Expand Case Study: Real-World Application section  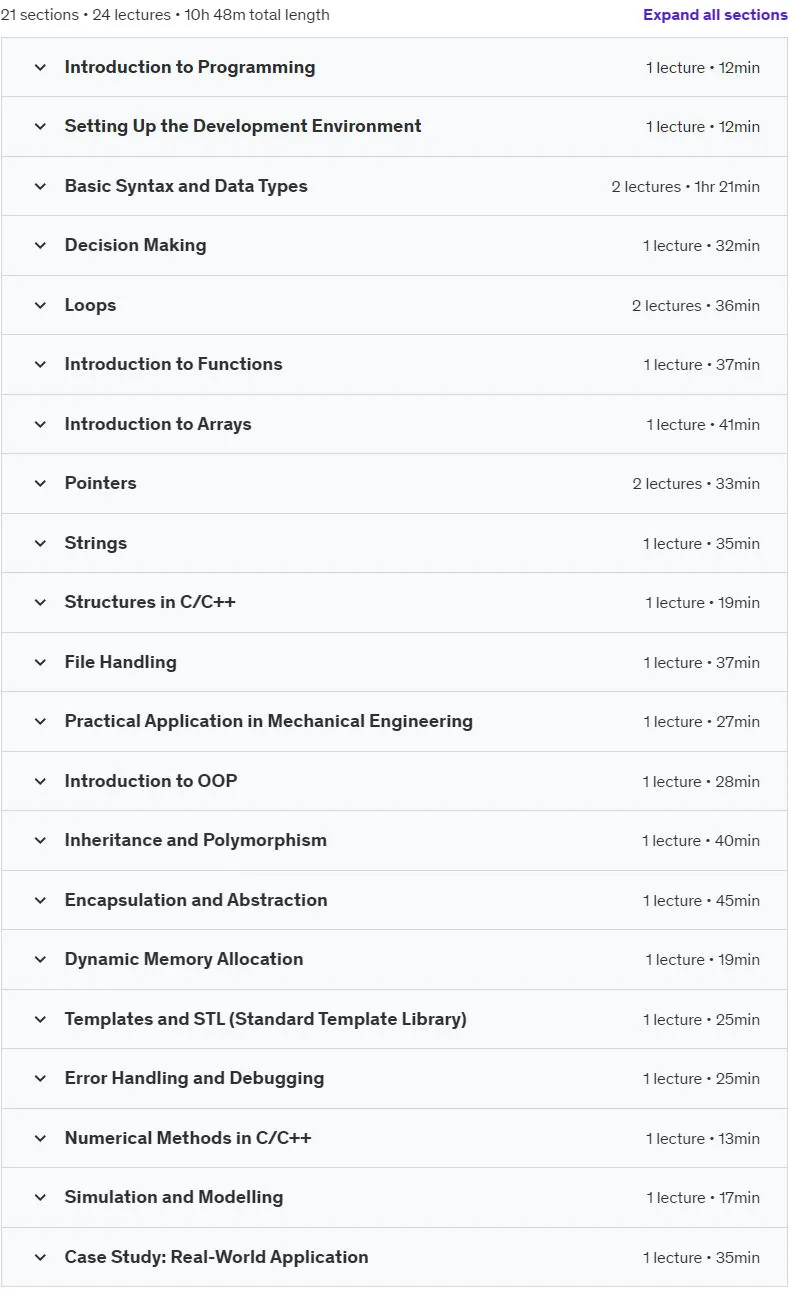[394, 1257]
